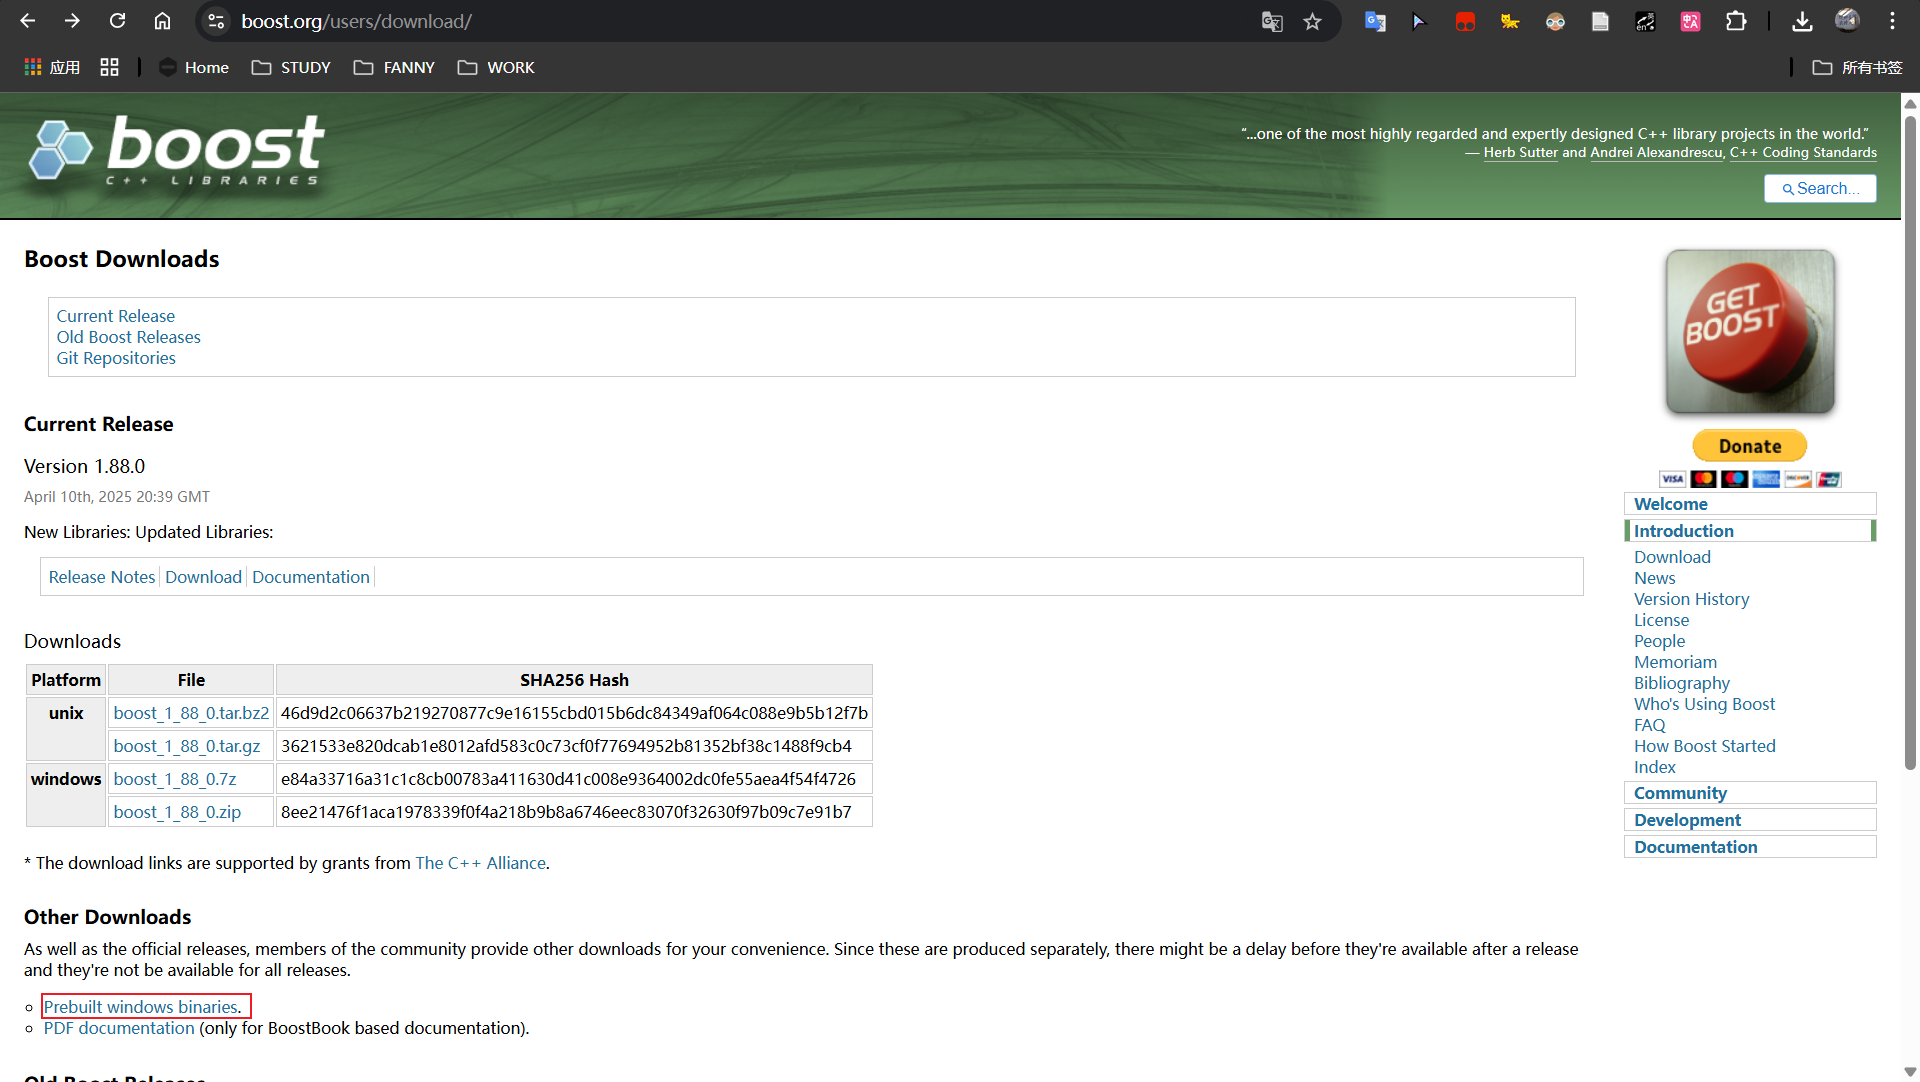Click the Boost logo
The height and width of the screenshot is (1082, 1920).
click(176, 151)
